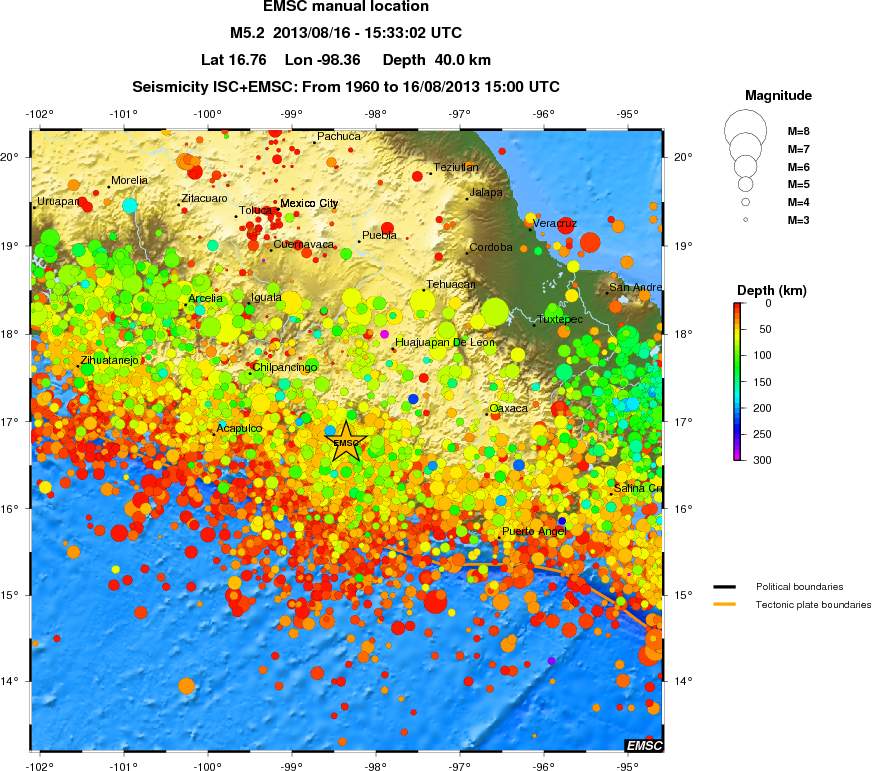This screenshot has height=771, width=872.
Task: Click the M=6 magnitude legend circle
Action: 745,166
